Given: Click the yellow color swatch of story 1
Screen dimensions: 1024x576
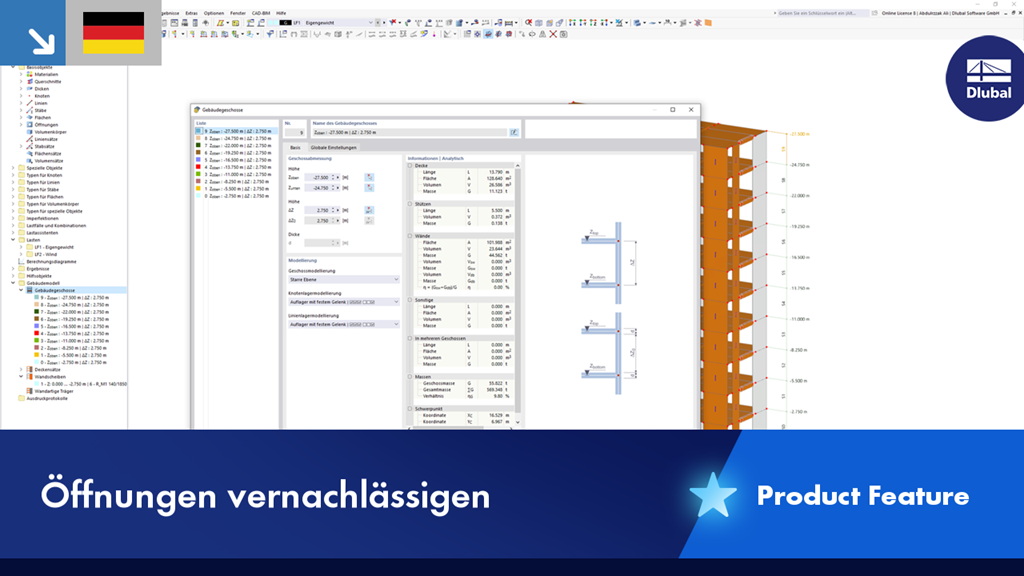Looking at the screenshot, I should pos(199,189).
